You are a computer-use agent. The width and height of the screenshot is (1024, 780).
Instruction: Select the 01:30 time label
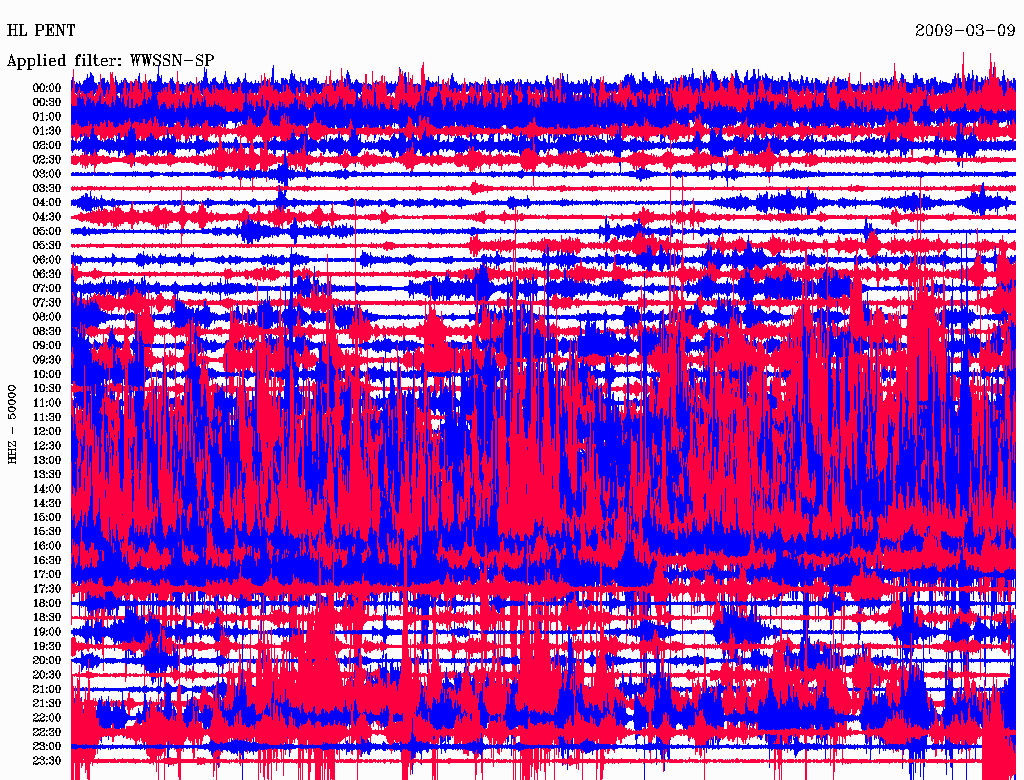[x=47, y=131]
